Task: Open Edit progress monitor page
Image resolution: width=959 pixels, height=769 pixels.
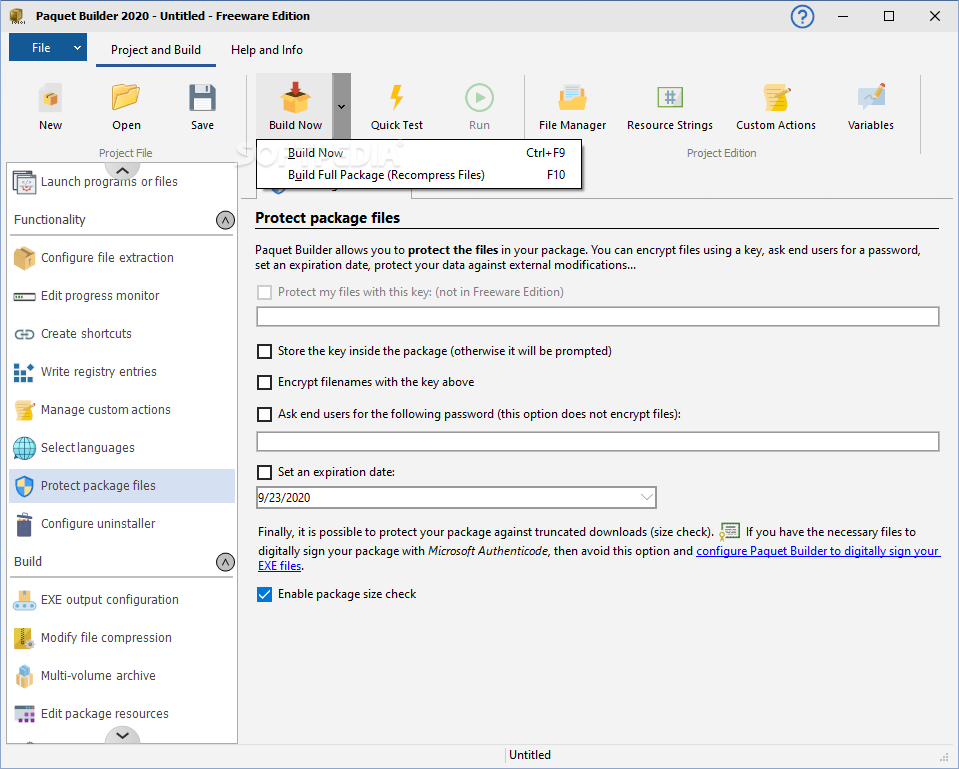Action: pyautogui.click(x=122, y=295)
